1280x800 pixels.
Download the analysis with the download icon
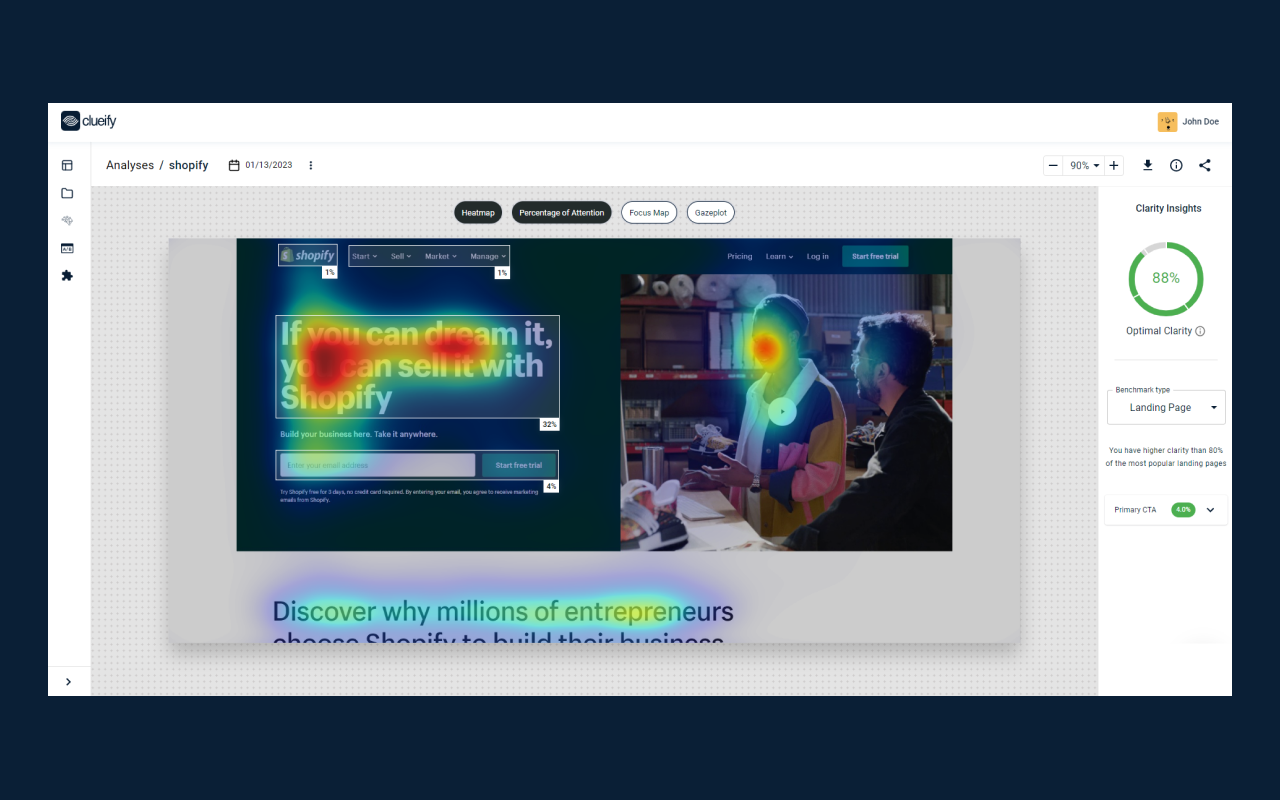[1148, 165]
